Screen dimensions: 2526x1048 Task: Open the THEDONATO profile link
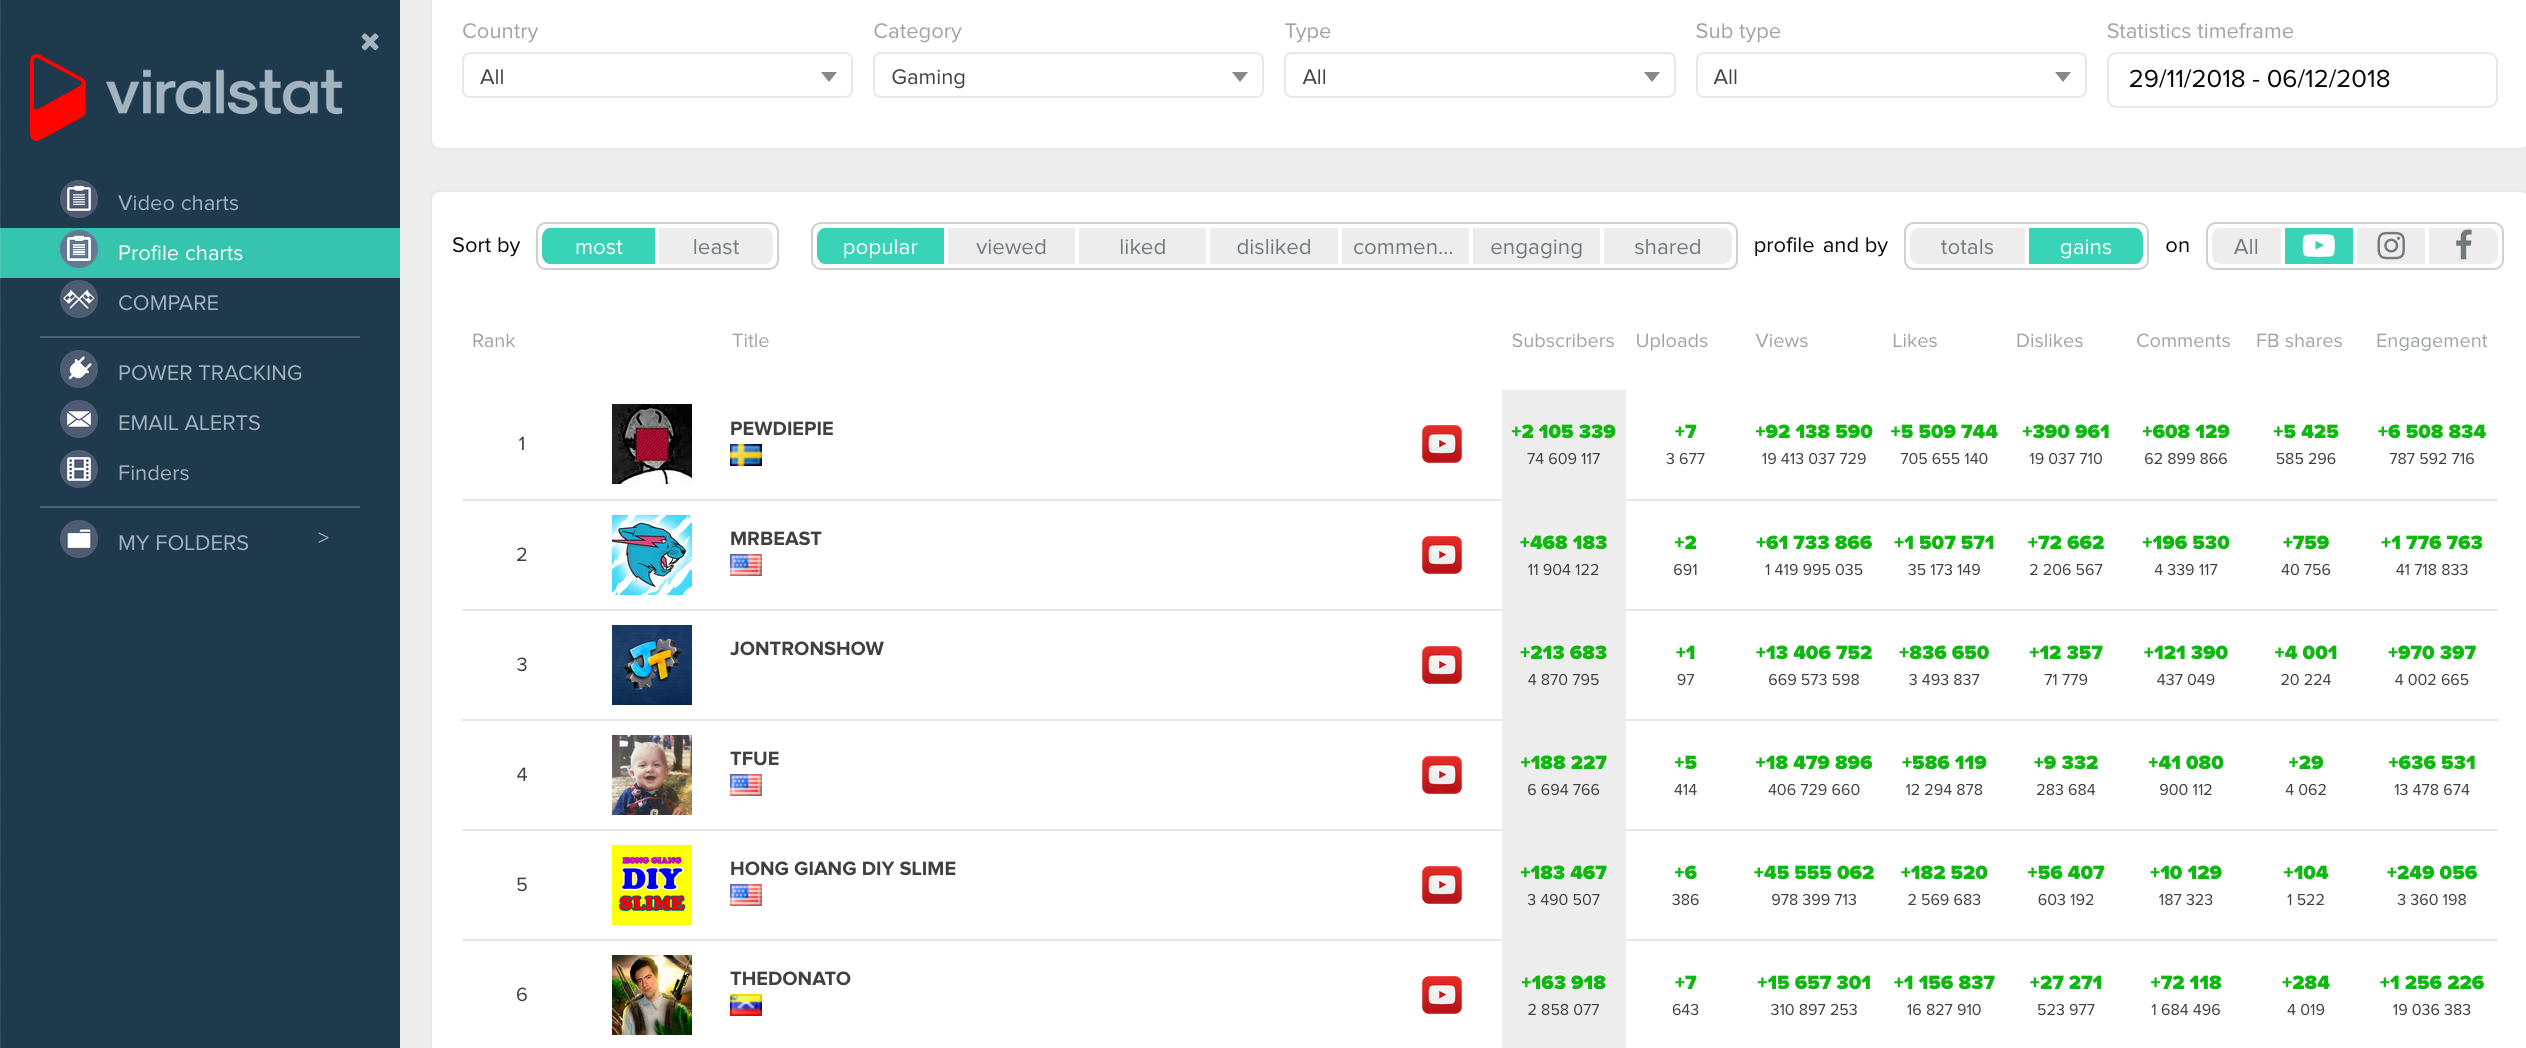[790, 978]
